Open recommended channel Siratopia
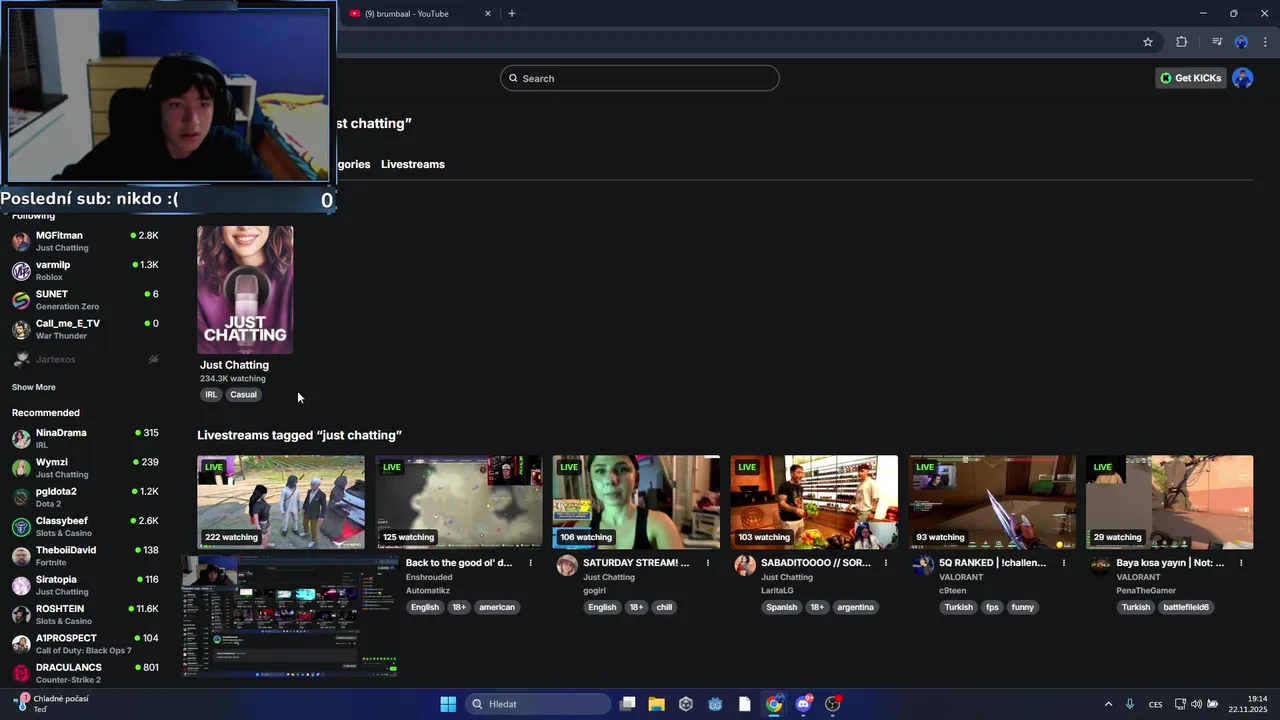 (x=85, y=585)
